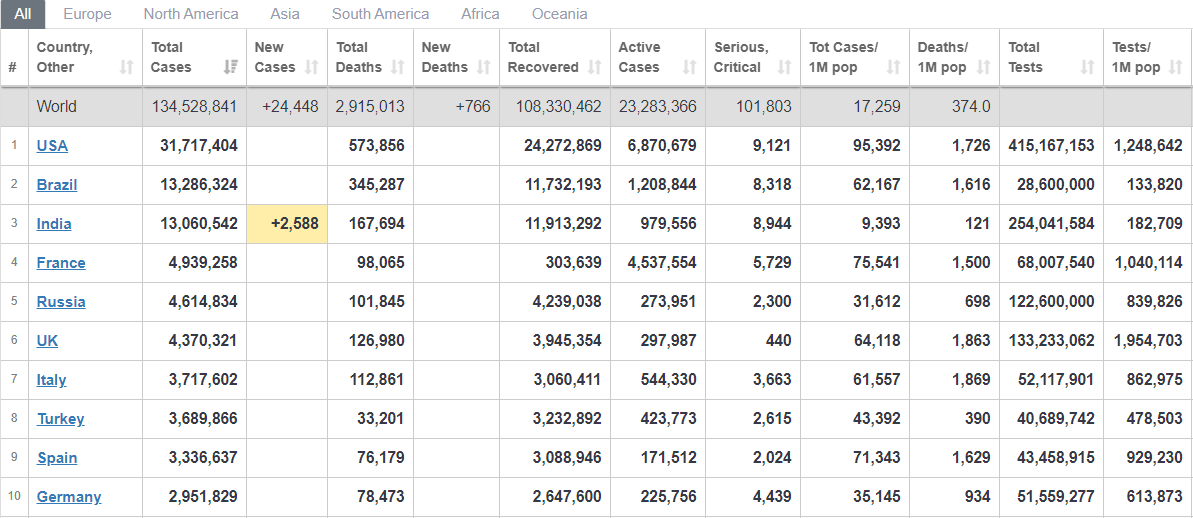The height and width of the screenshot is (518, 1193).
Task: Click Germany tests per million 613,873
Action: (1156, 497)
